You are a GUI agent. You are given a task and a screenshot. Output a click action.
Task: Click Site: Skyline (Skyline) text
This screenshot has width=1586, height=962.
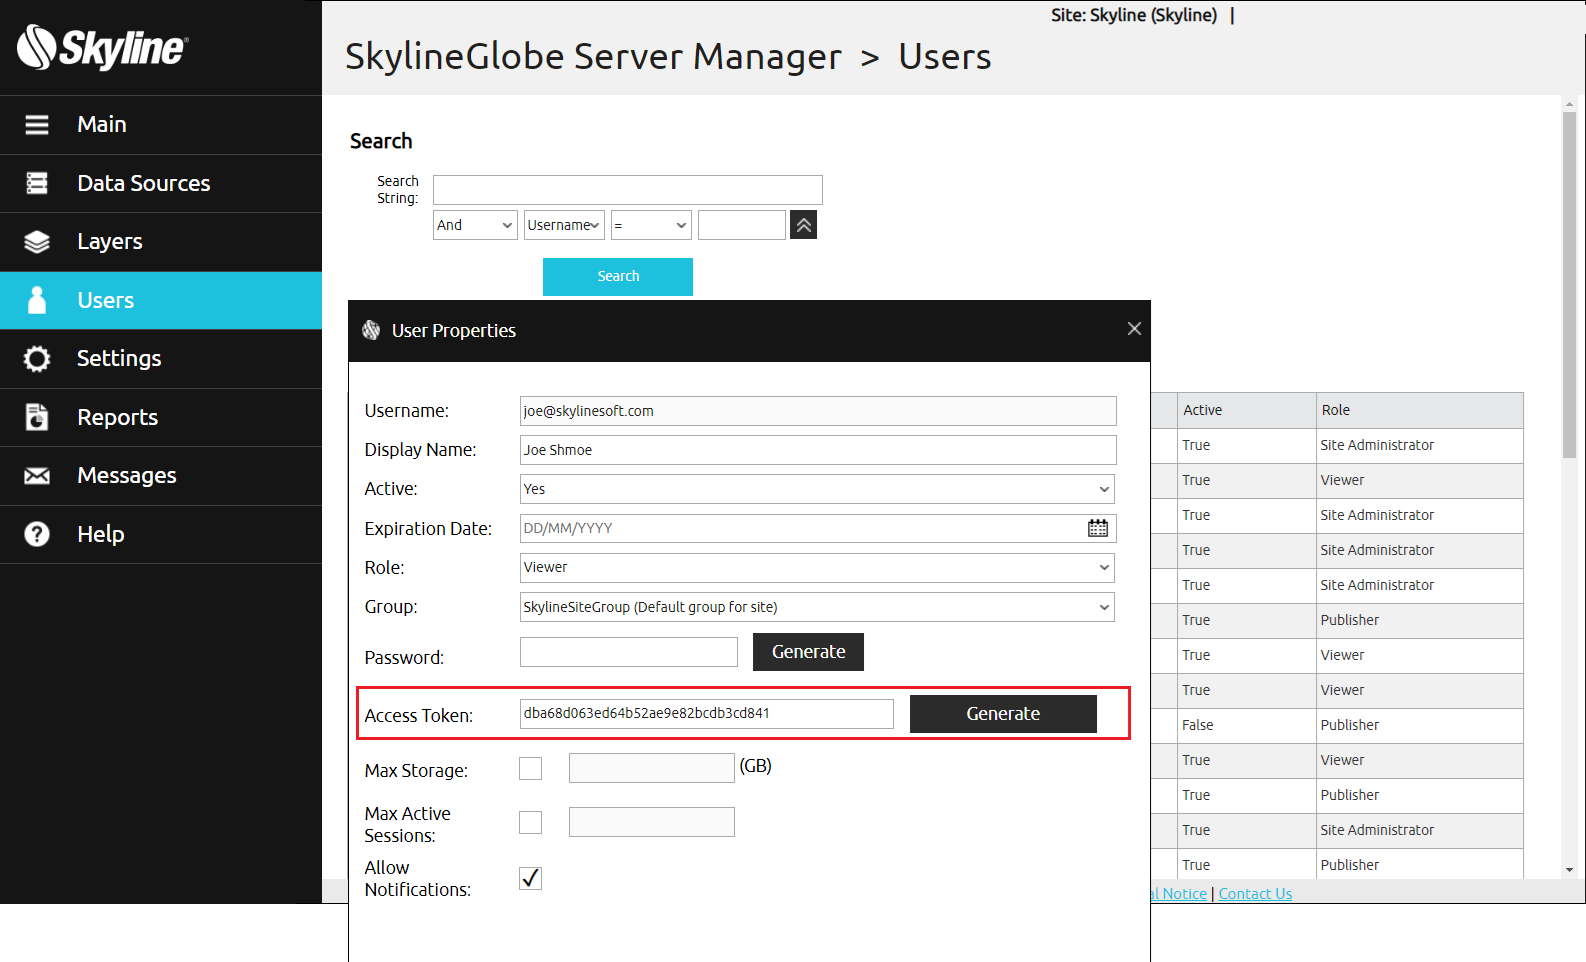[x=1134, y=15]
